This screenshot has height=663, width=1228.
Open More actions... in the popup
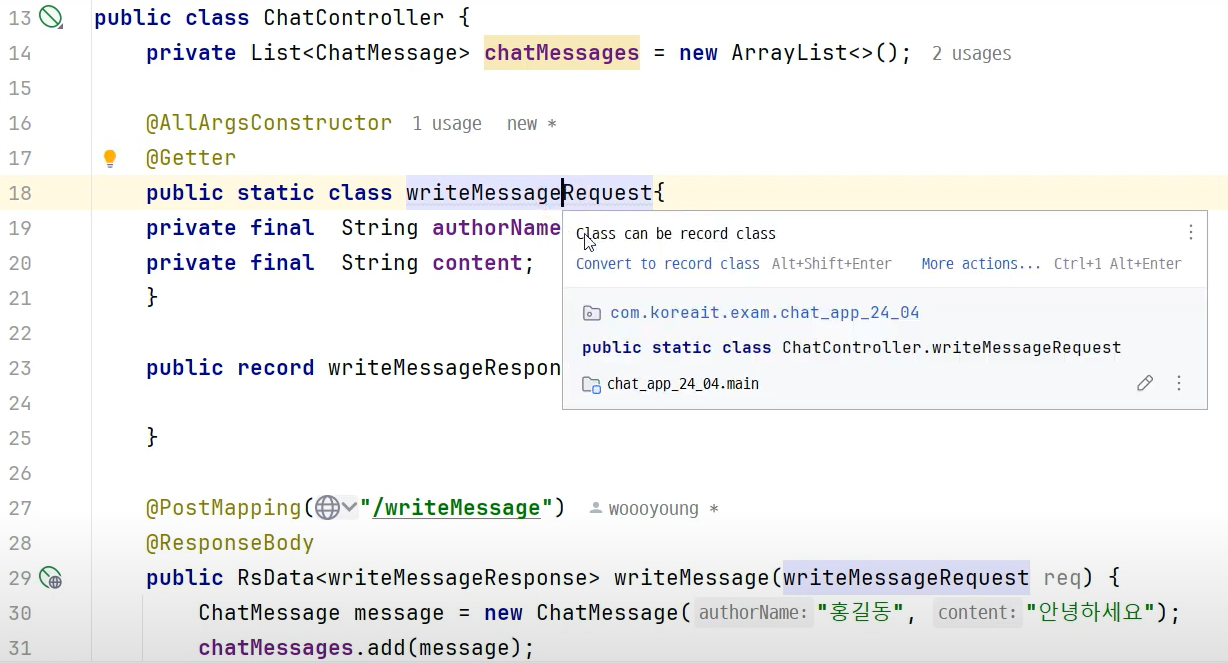982,264
